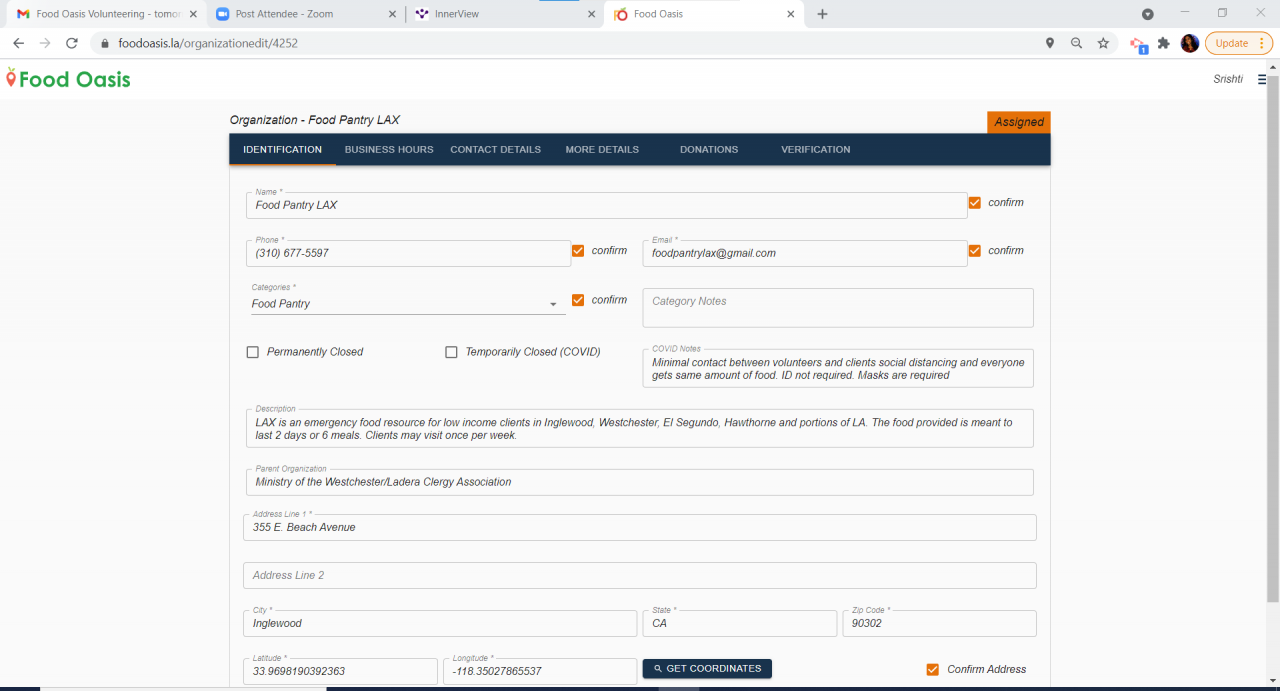This screenshot has height=691, width=1280.
Task: Click the Latitude field
Action: coord(340,671)
